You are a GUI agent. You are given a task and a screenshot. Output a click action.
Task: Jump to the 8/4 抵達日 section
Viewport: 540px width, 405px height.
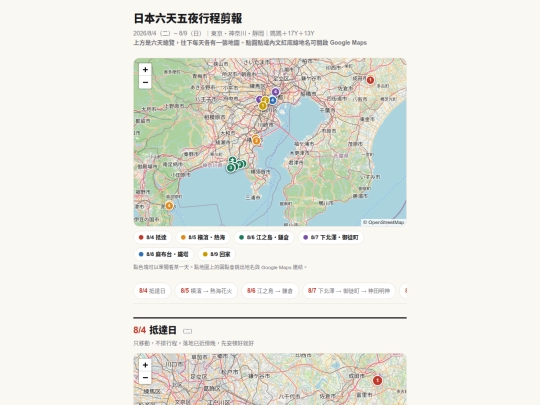[152, 291]
